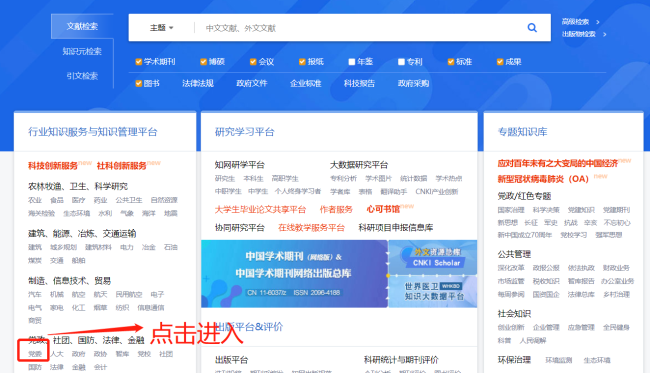The image size is (650, 373).
Task: Open the 出版平台 section link
Action: point(231,360)
